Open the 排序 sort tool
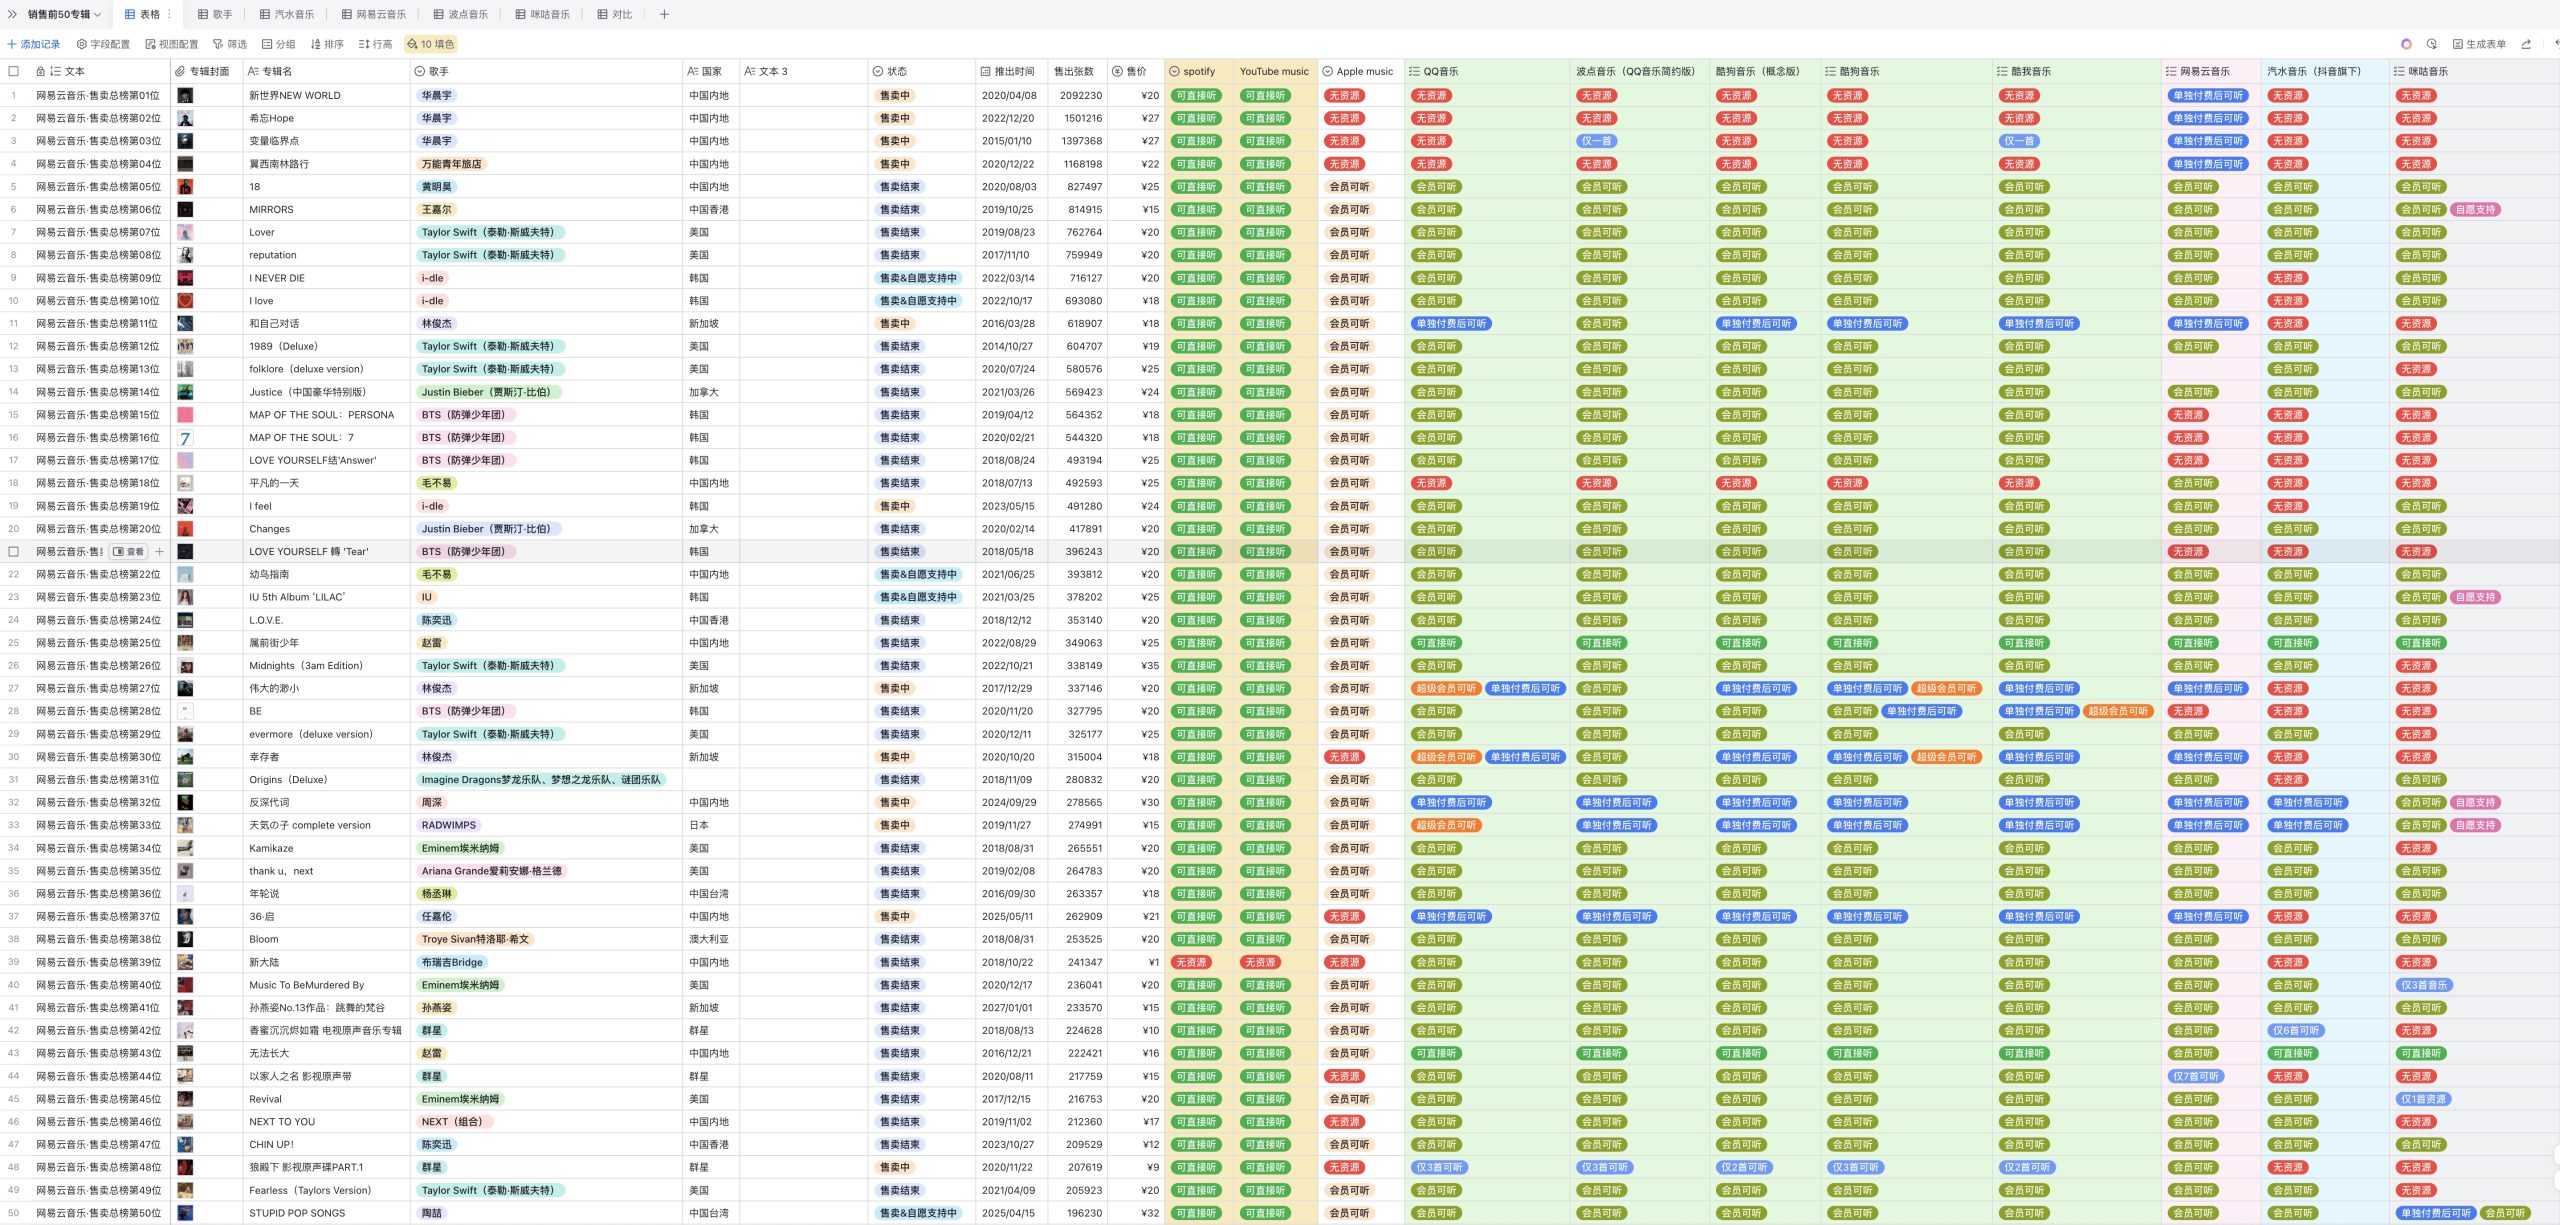Viewport: 2560px width, 1225px height. tap(327, 44)
